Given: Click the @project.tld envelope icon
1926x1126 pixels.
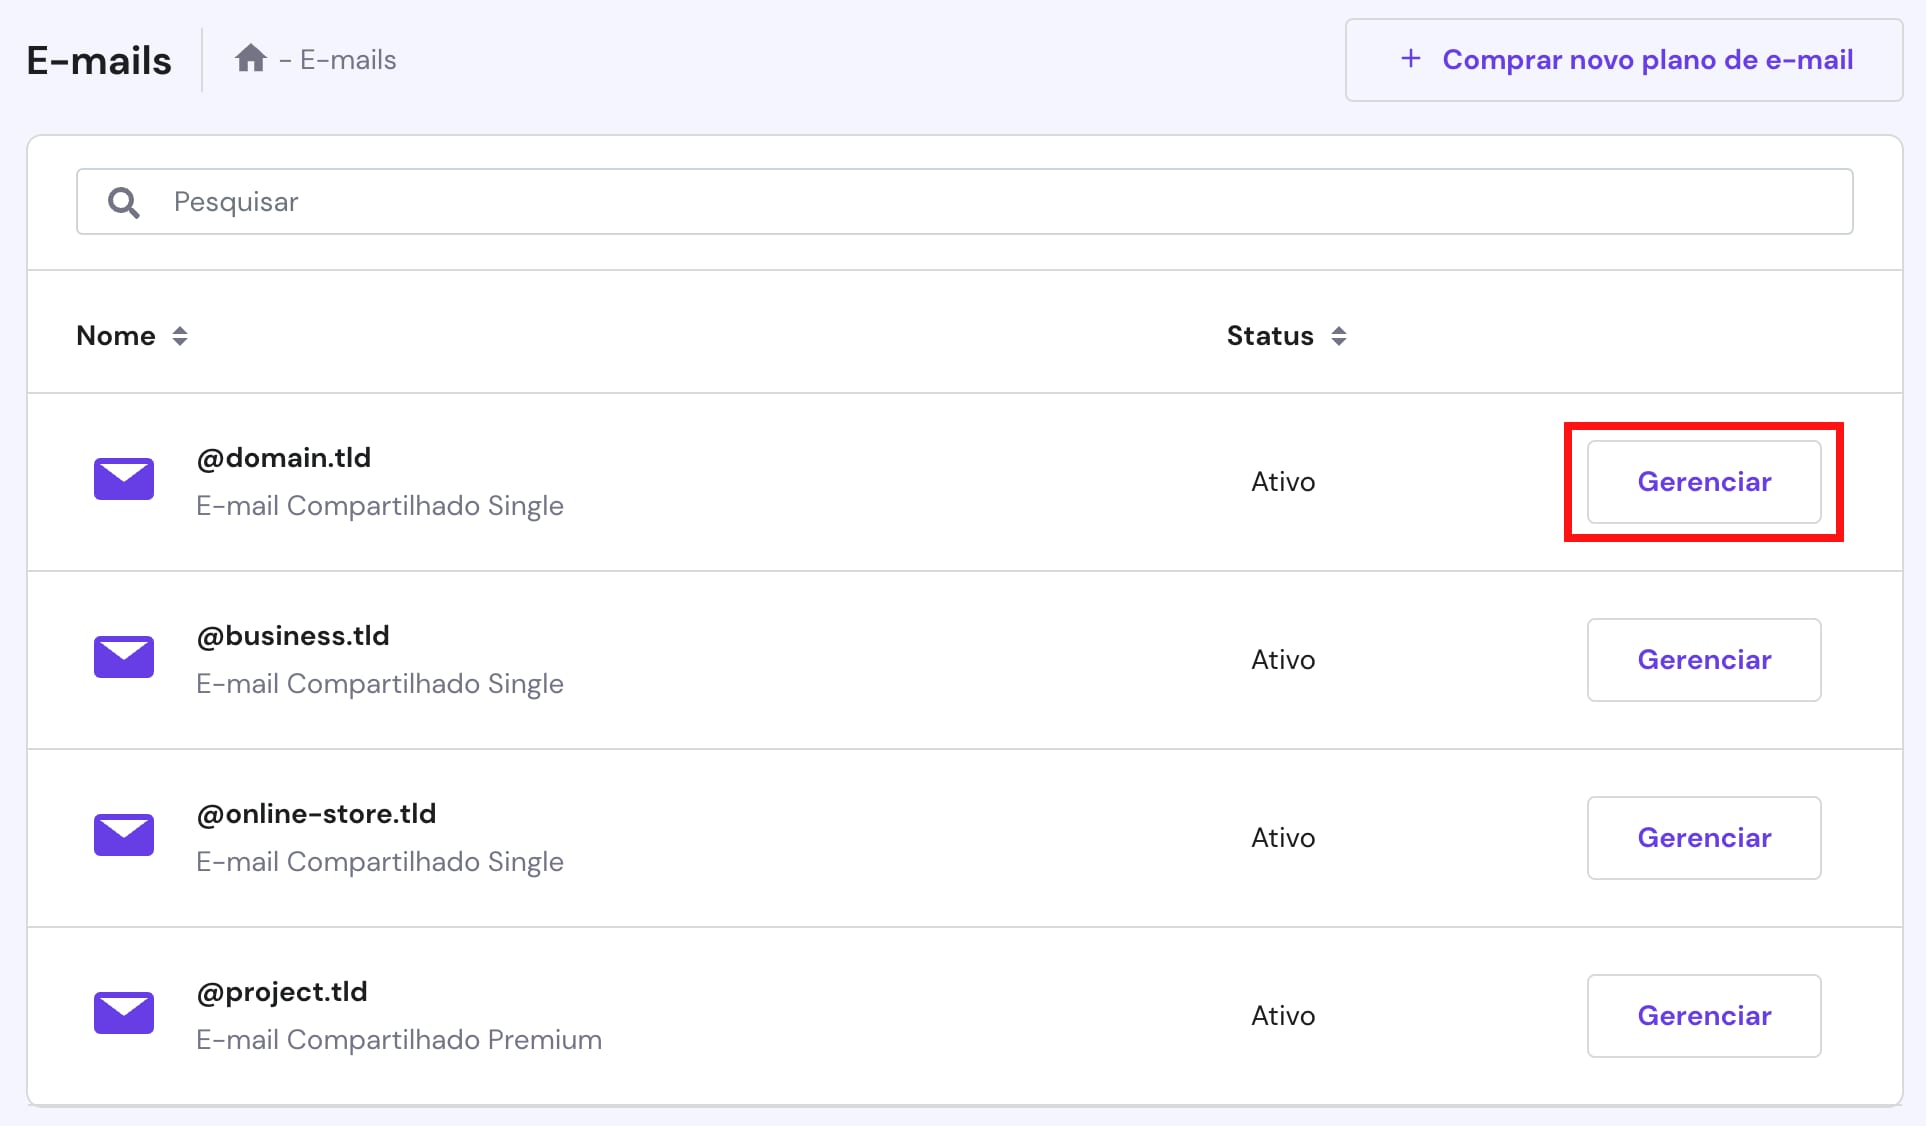Looking at the screenshot, I should click(x=123, y=1012).
